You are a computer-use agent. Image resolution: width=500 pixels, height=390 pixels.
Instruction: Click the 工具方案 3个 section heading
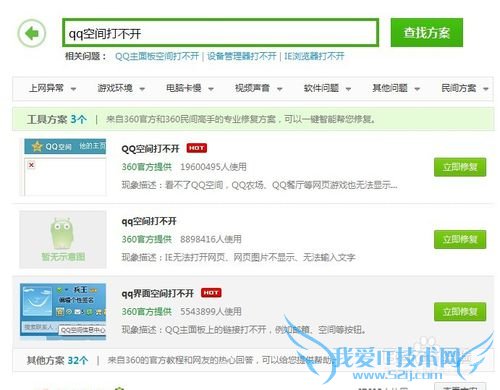pyautogui.click(x=57, y=119)
